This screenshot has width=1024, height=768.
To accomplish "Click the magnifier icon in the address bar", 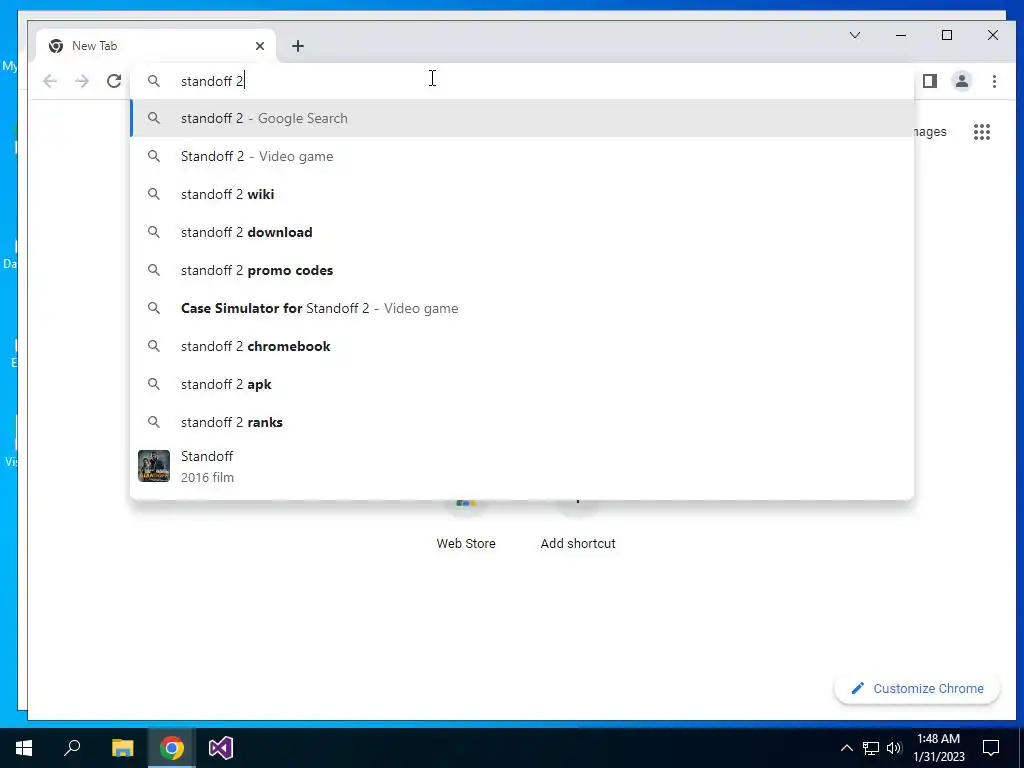I will 153,81.
